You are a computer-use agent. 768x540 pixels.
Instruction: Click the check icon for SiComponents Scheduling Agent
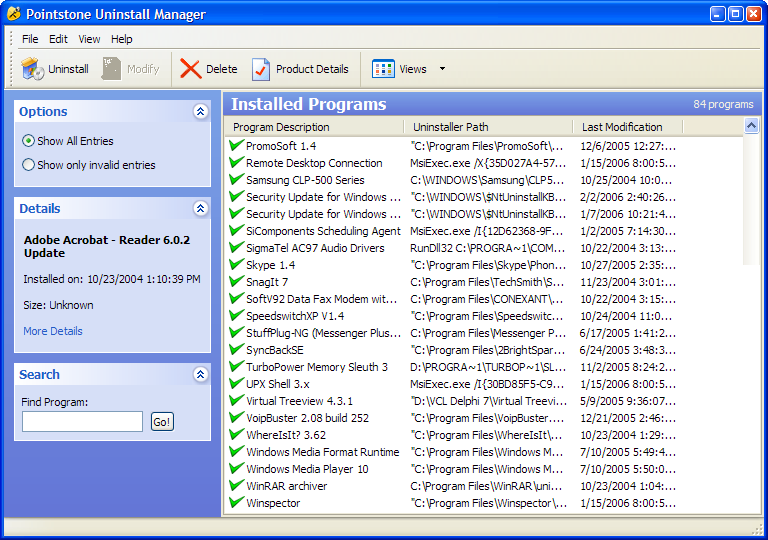[x=237, y=230]
